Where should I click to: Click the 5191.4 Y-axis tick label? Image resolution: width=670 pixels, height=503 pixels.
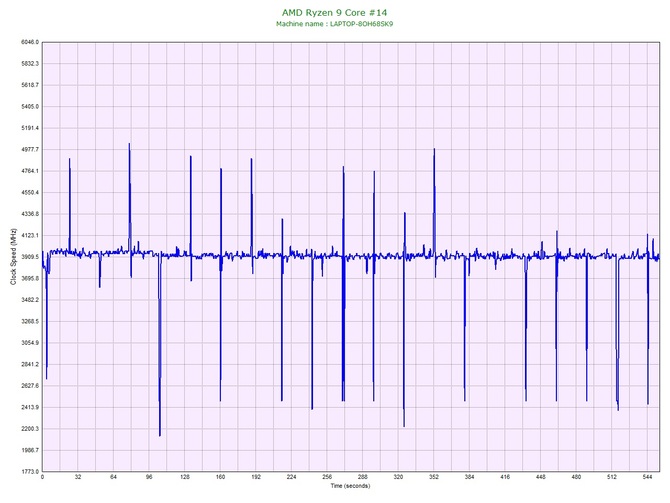pyautogui.click(x=30, y=128)
